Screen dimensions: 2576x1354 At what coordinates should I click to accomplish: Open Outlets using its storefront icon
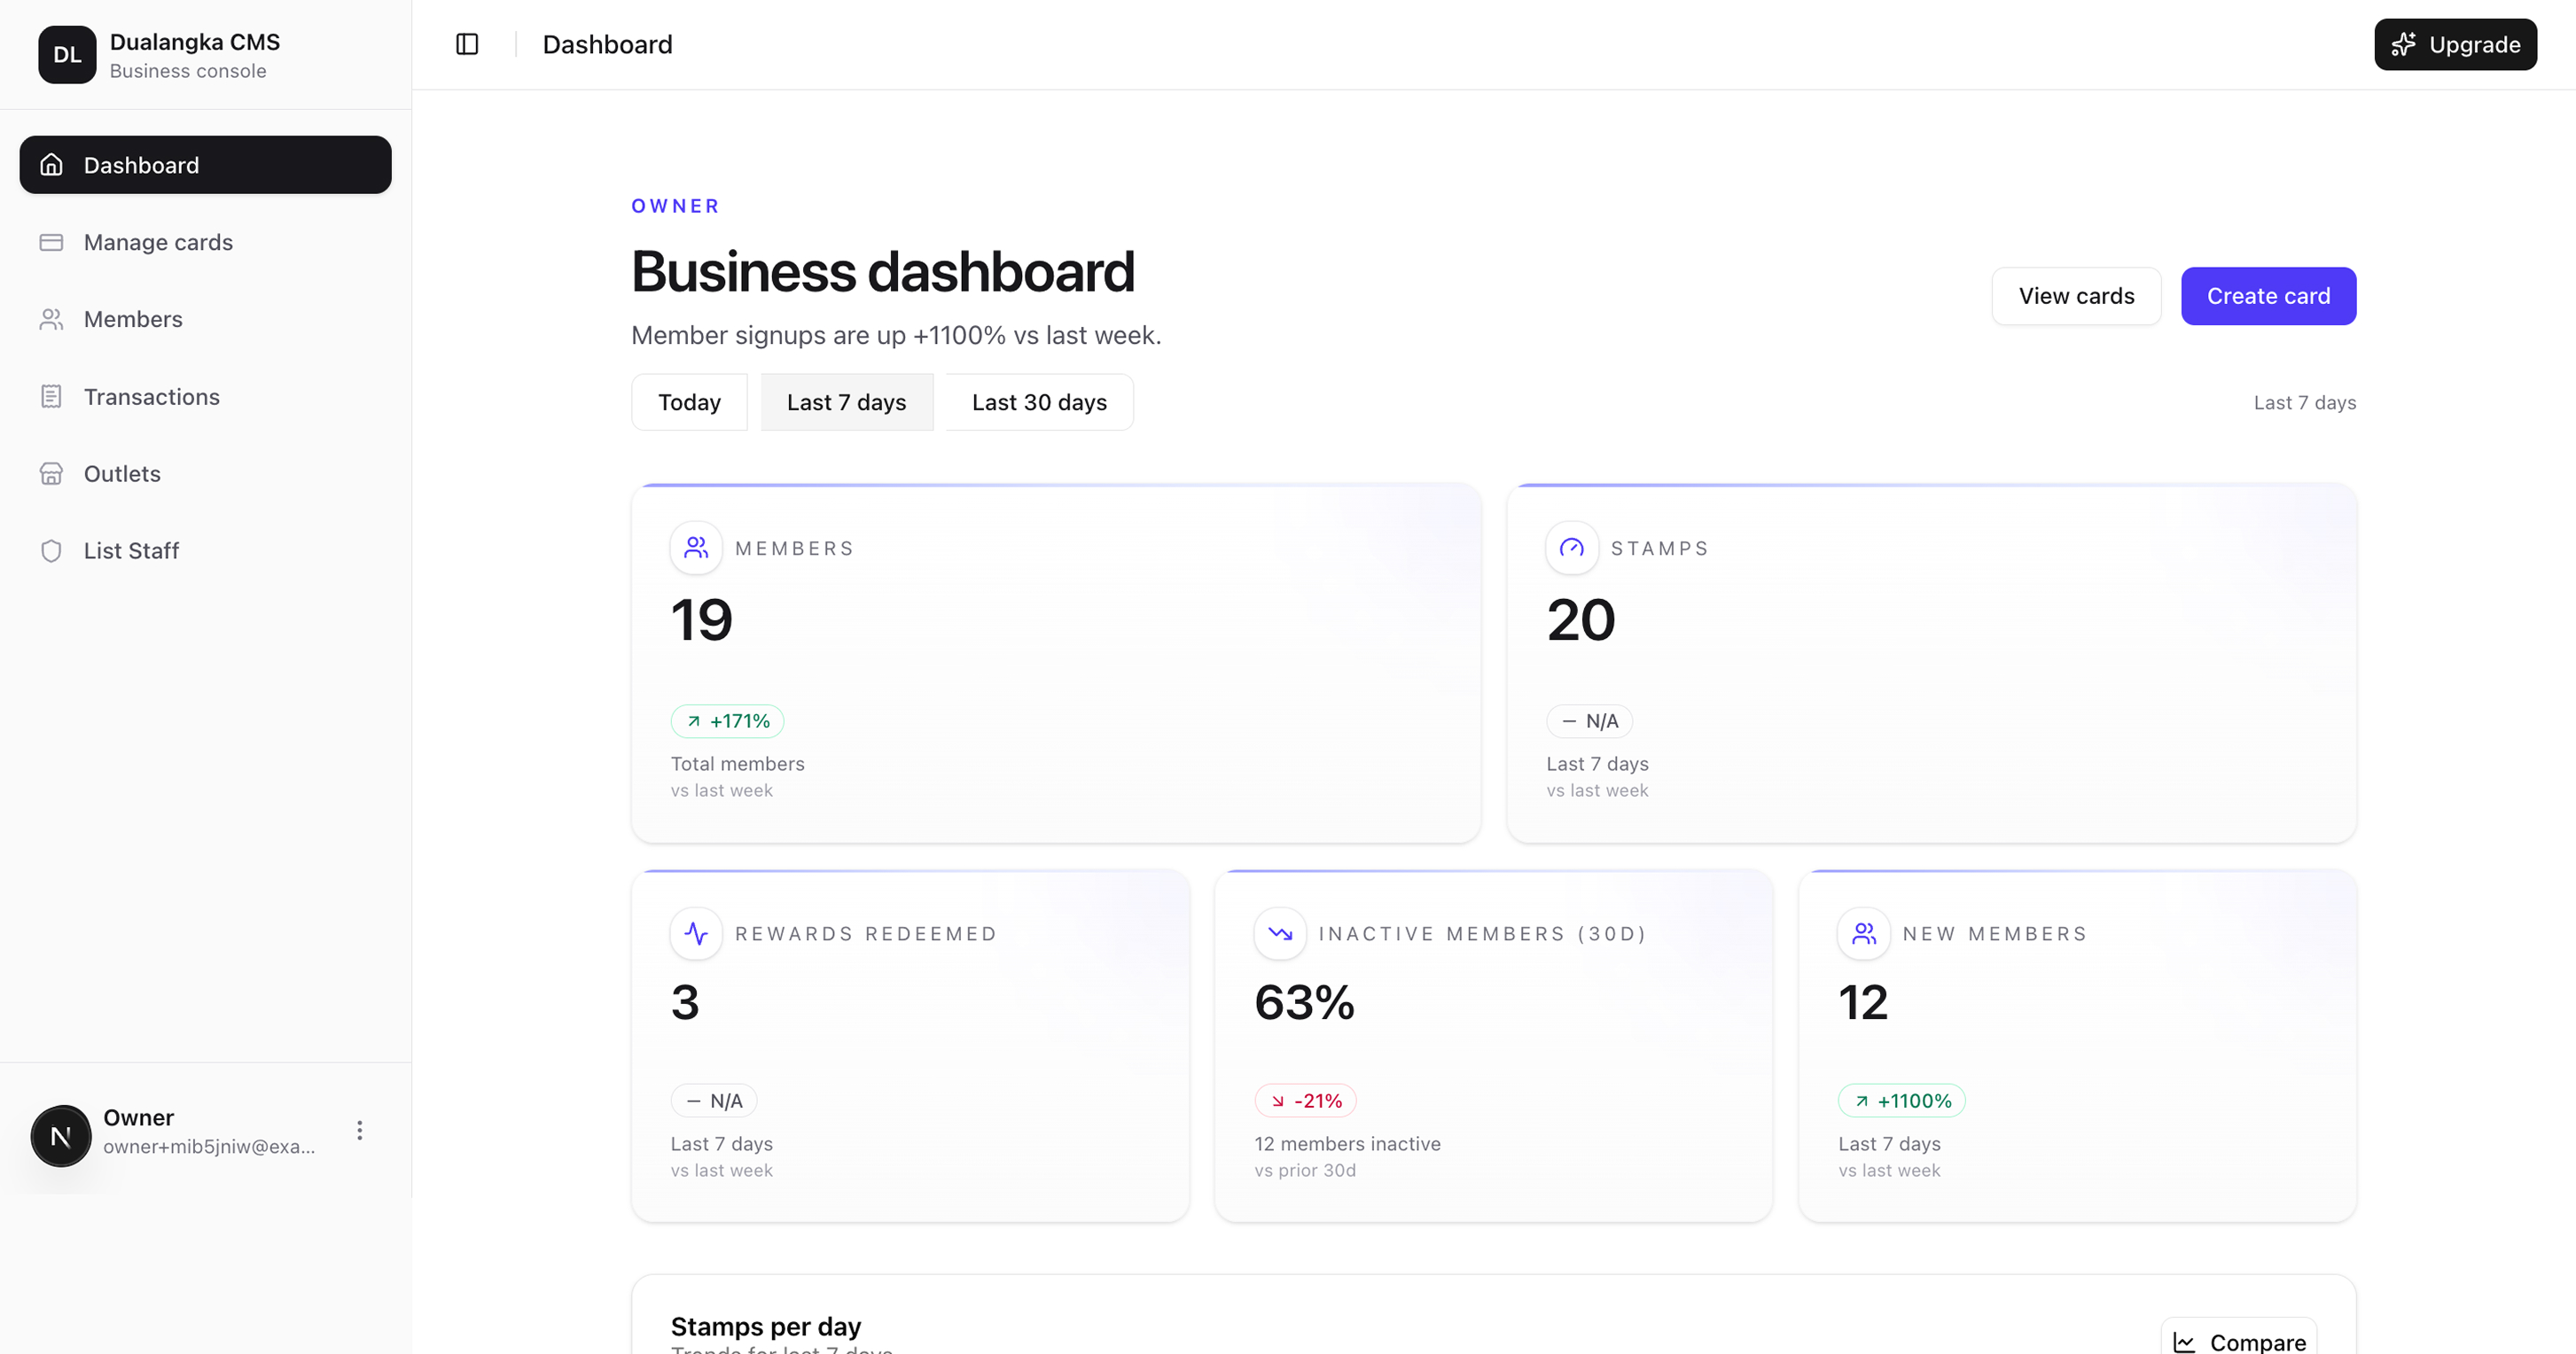52,473
